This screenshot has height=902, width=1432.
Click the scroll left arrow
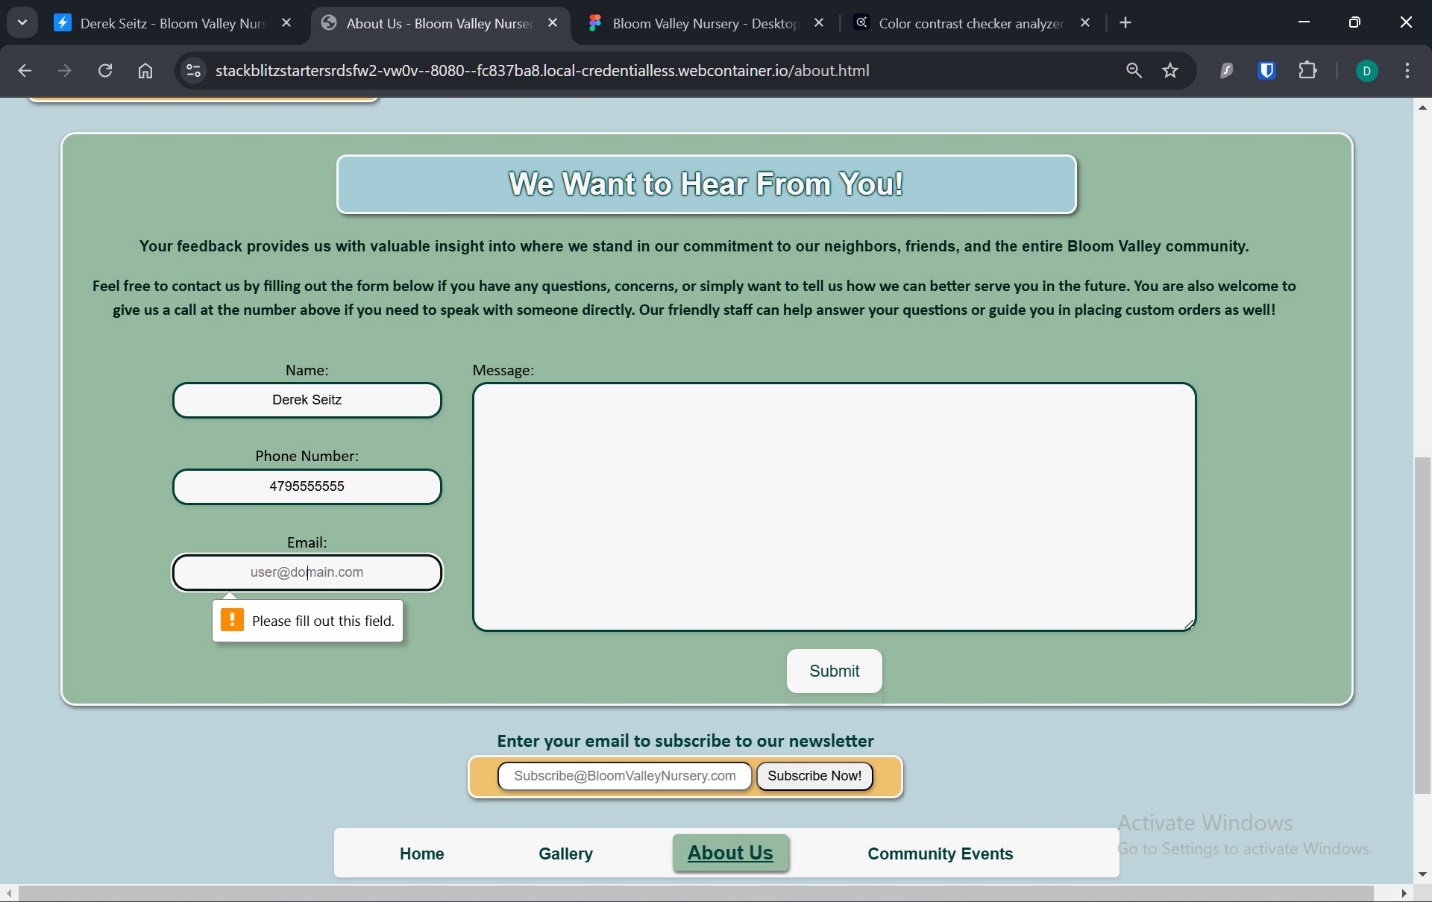coord(9,893)
